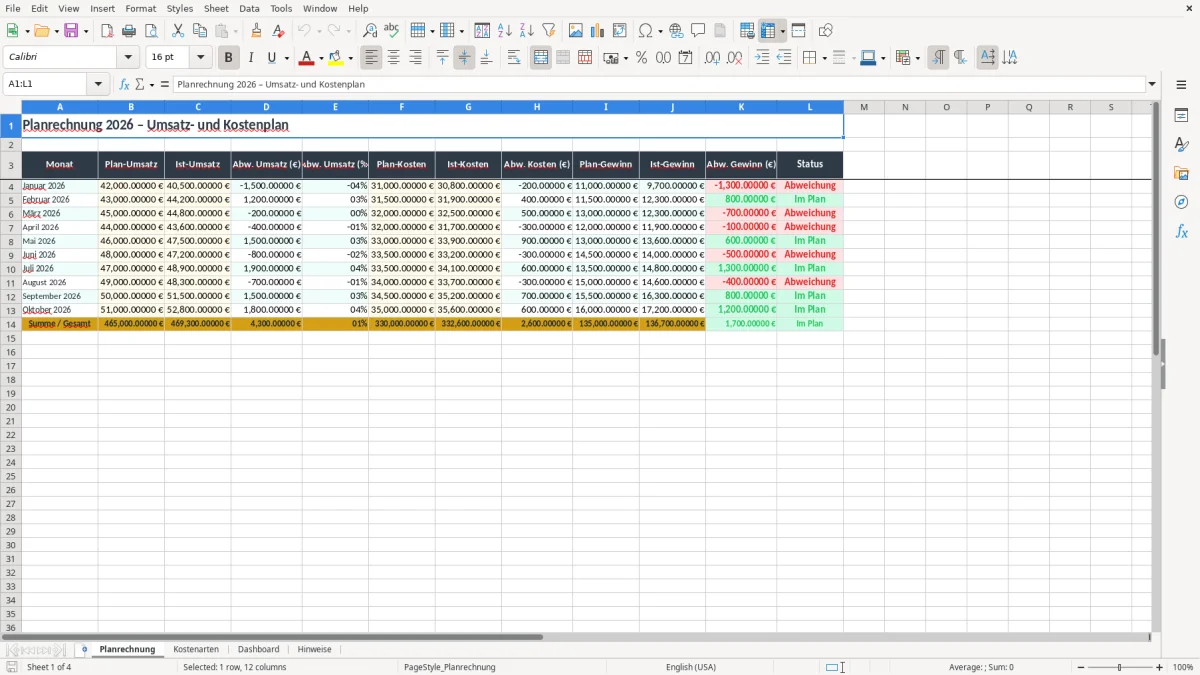The image size is (1200, 675).
Task: Open the Format menu
Action: coord(141,8)
